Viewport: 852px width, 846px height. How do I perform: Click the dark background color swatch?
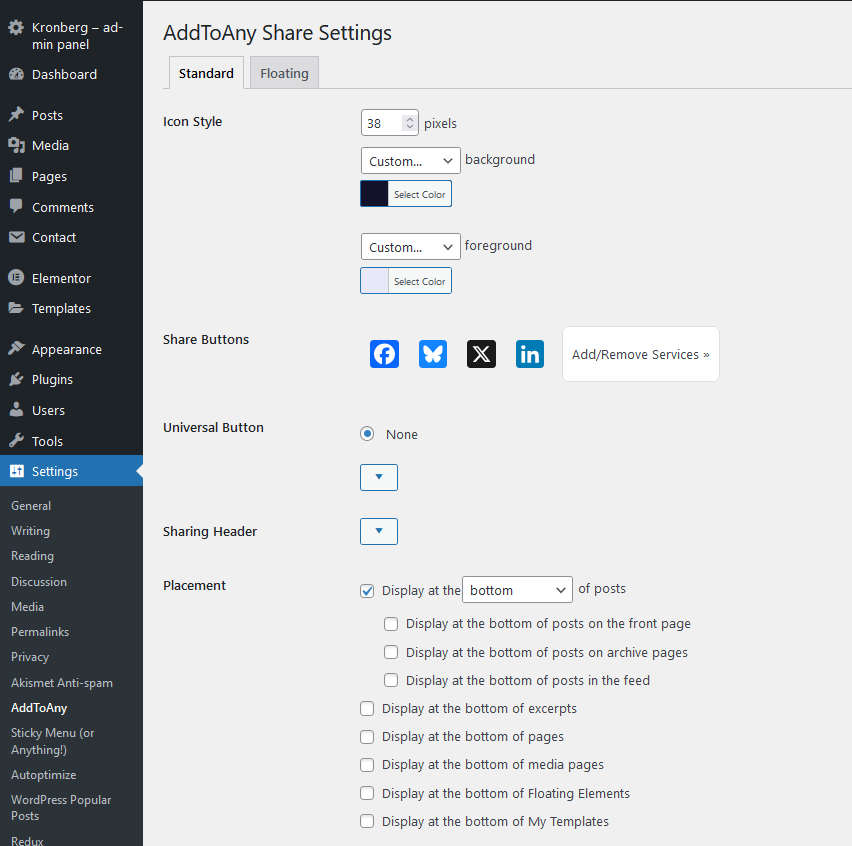pos(375,194)
